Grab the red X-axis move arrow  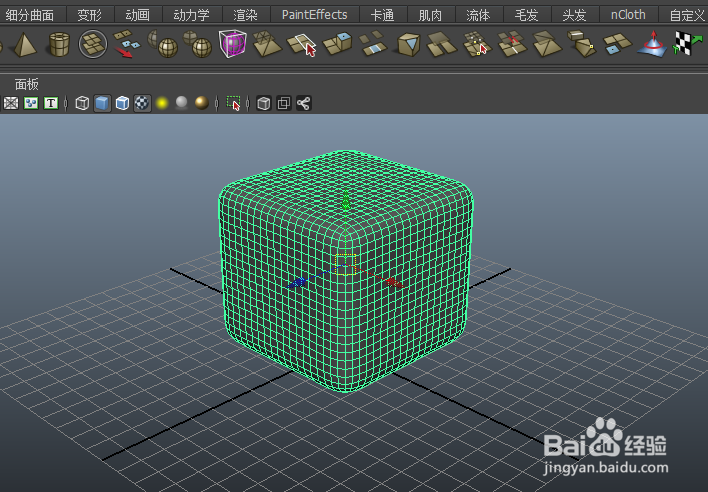(x=394, y=283)
